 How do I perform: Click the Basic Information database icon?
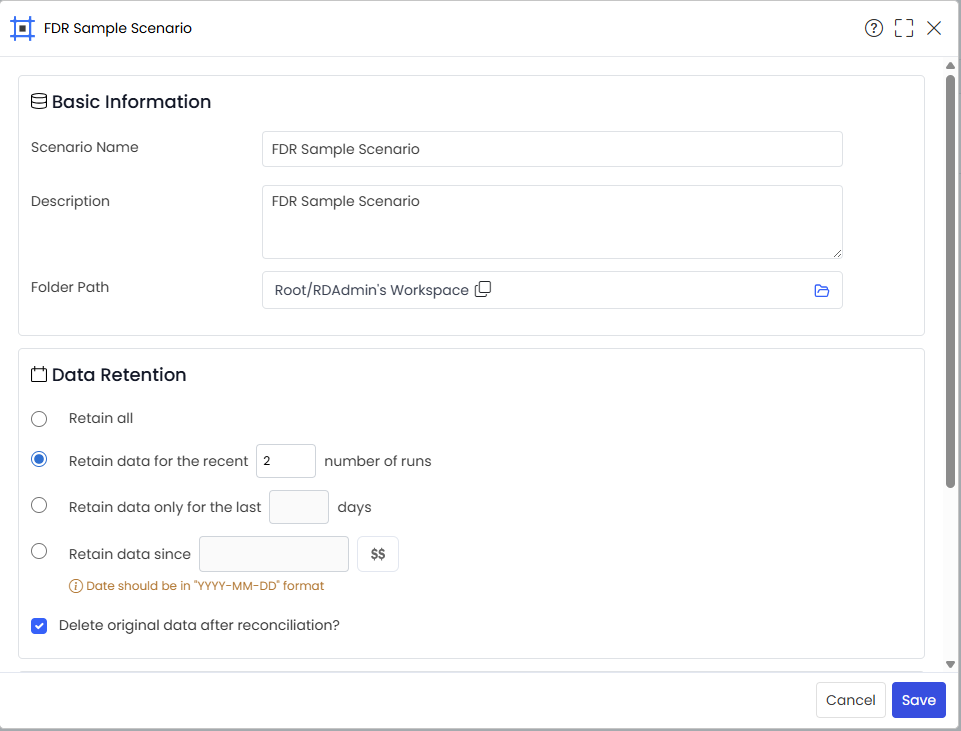coord(39,101)
